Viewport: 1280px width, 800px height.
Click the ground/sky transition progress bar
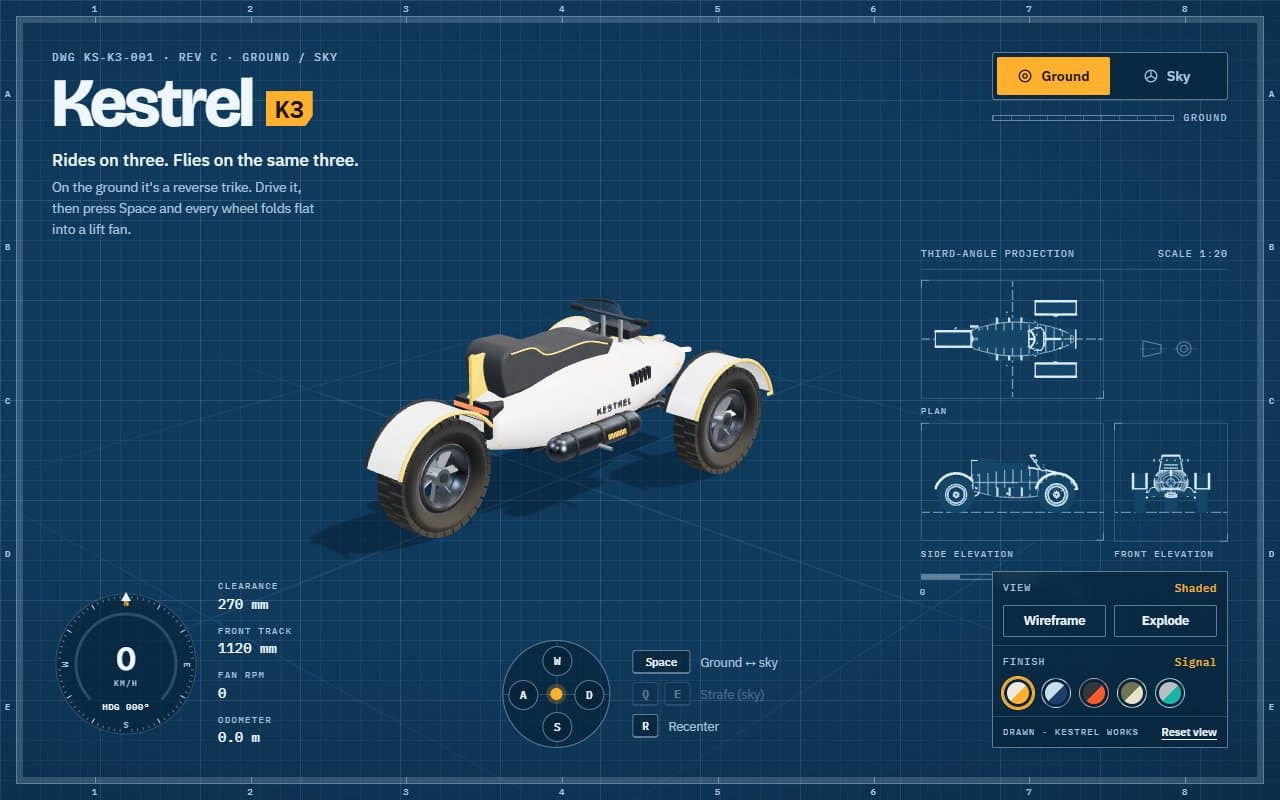point(1083,118)
